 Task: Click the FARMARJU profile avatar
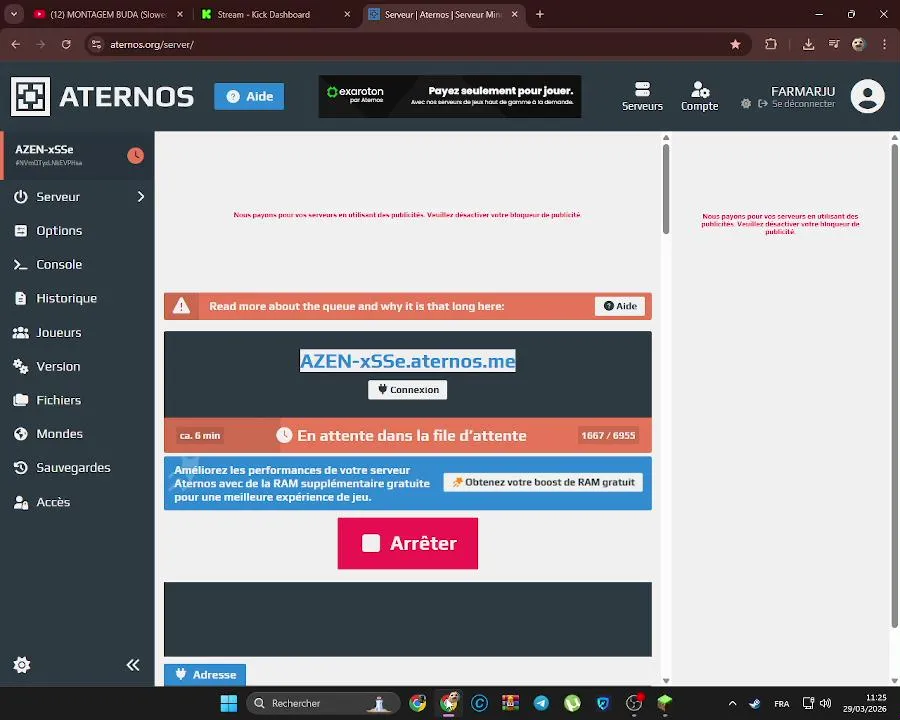click(x=867, y=96)
